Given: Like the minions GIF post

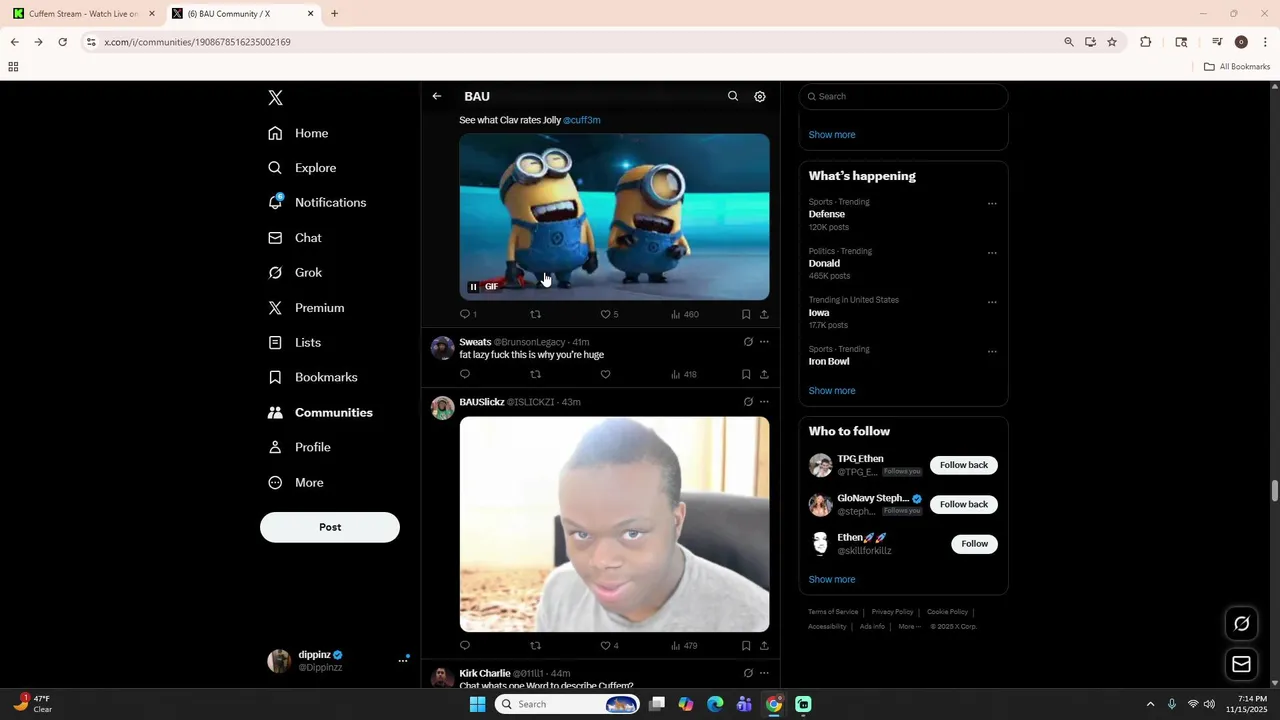Looking at the screenshot, I should click(609, 314).
